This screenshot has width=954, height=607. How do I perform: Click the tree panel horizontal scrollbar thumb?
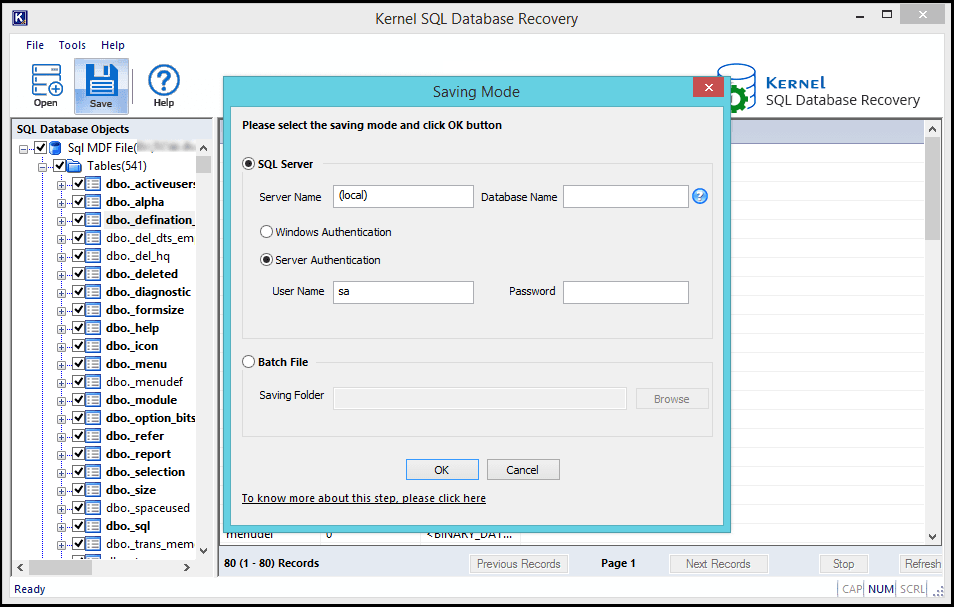(x=60, y=567)
